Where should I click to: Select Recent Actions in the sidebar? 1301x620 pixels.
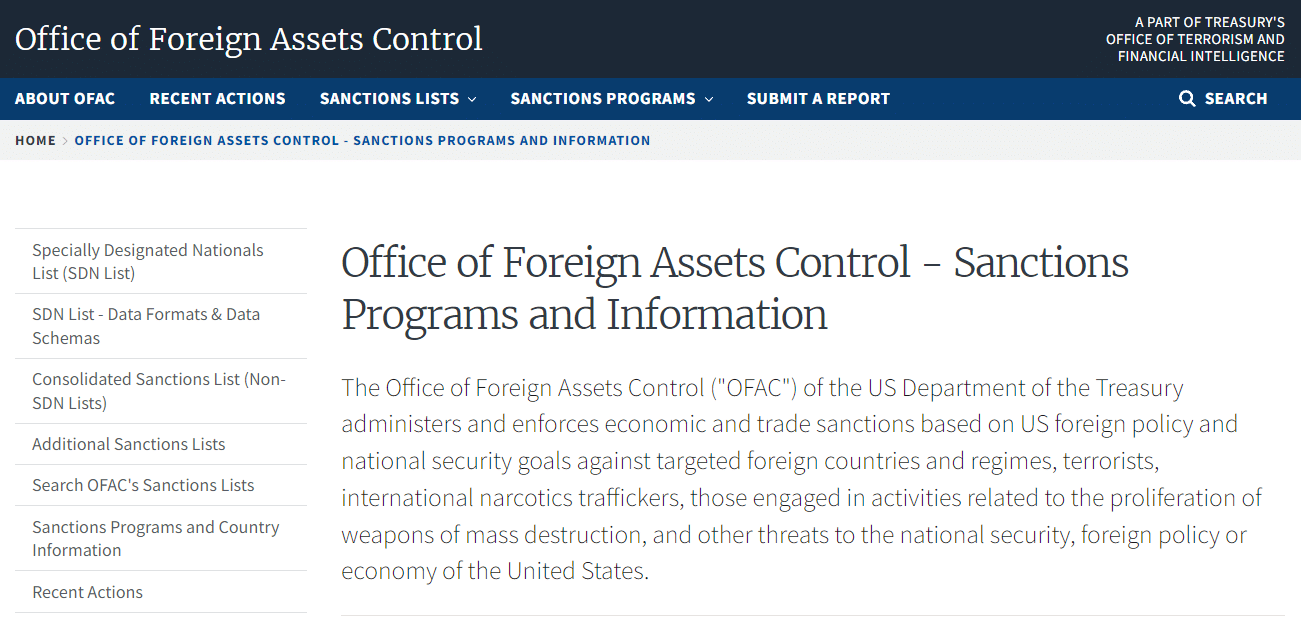tap(87, 592)
